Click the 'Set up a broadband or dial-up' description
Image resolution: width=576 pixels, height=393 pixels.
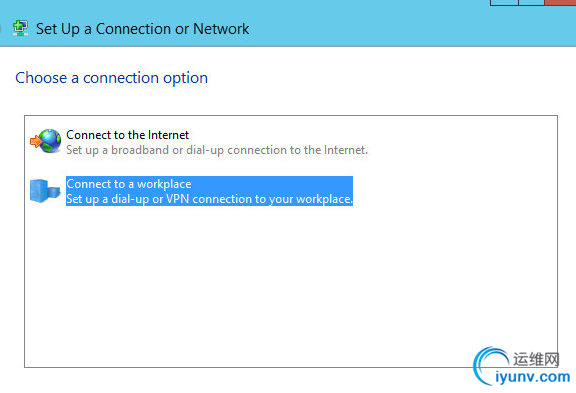[x=217, y=150]
